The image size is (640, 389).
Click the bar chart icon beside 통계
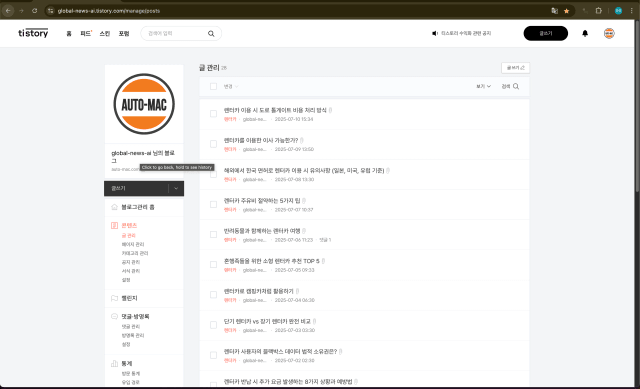(x=115, y=363)
